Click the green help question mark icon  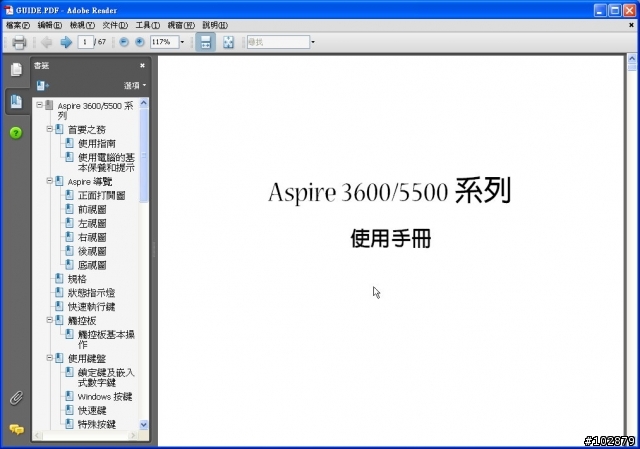pos(16,133)
